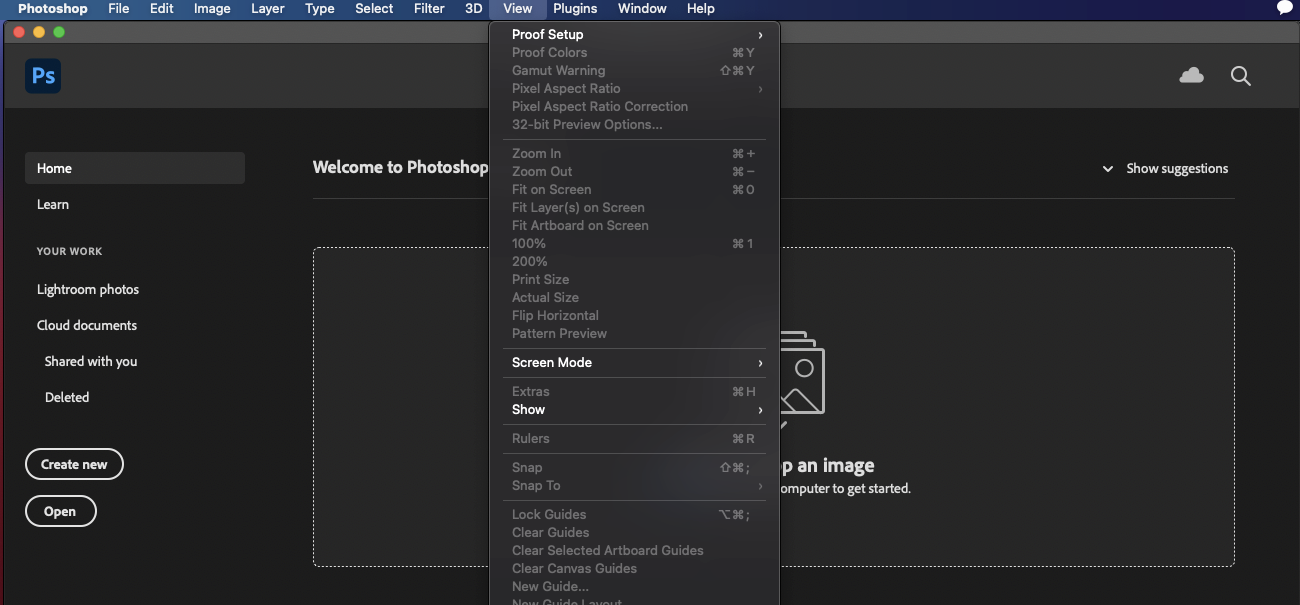Select the 200% zoom entry
This screenshot has height=605, width=1300.
pyautogui.click(x=634, y=261)
